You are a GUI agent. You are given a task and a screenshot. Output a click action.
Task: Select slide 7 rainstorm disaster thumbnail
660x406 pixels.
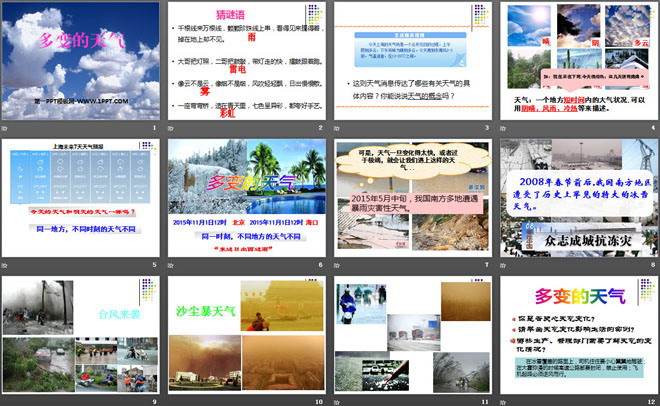413,198
